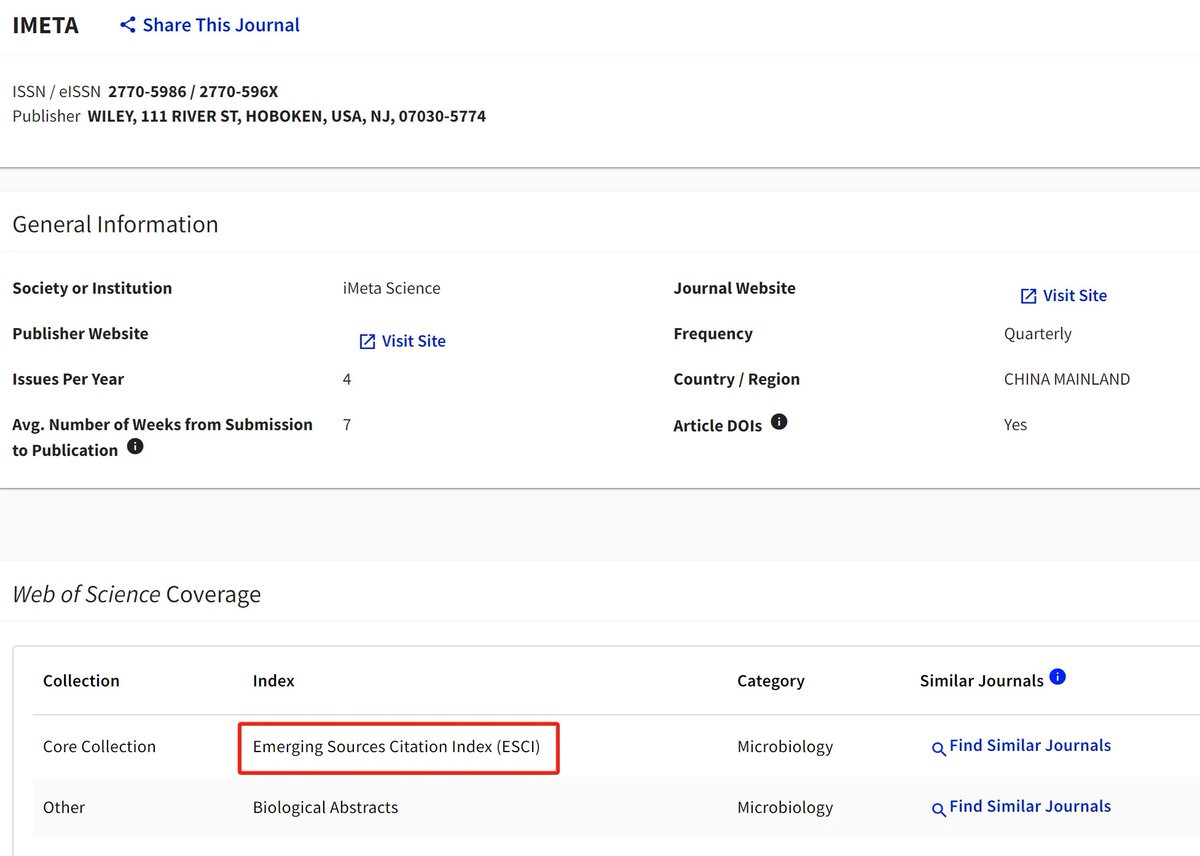The image size is (1200, 856).
Task: Select Emerging Sources Citation Index (ESCI) text
Action: coord(396,747)
